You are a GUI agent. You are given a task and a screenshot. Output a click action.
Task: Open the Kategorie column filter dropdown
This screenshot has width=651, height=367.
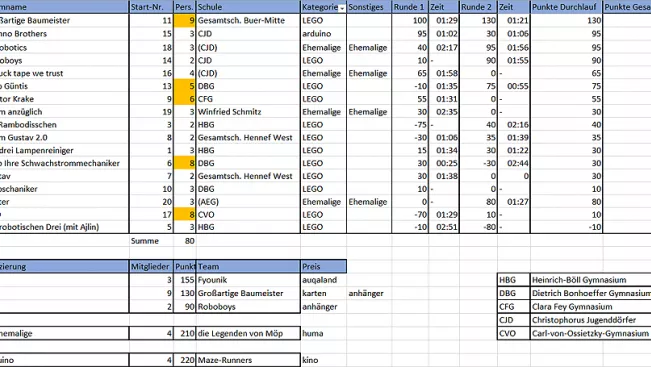tap(342, 8)
